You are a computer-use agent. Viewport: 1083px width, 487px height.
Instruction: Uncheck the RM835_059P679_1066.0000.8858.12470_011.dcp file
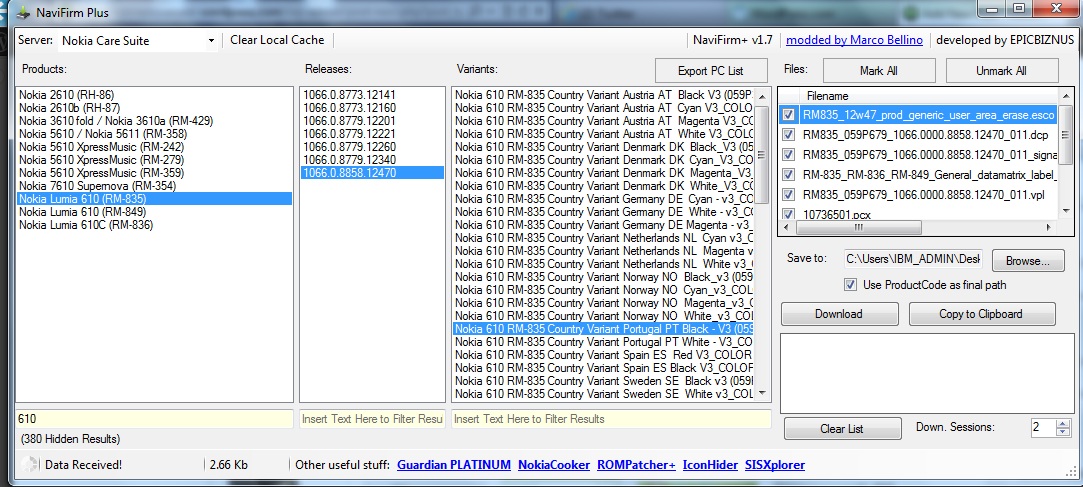coord(789,135)
